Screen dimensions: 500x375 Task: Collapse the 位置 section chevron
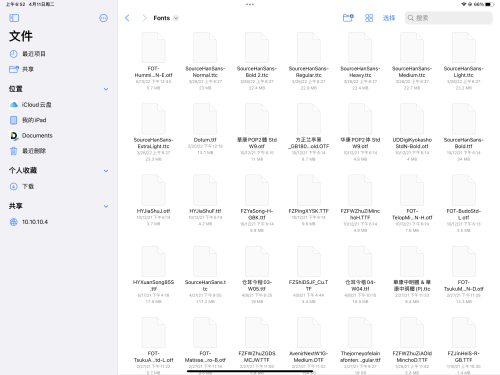tap(106, 89)
